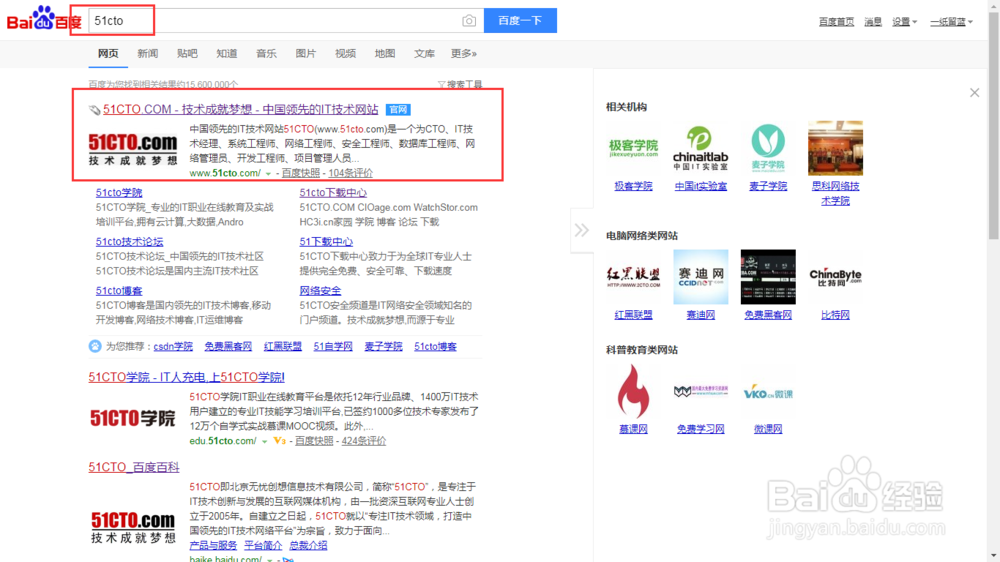
Task: Click 红黑联盟 logo icon
Action: coord(633,277)
